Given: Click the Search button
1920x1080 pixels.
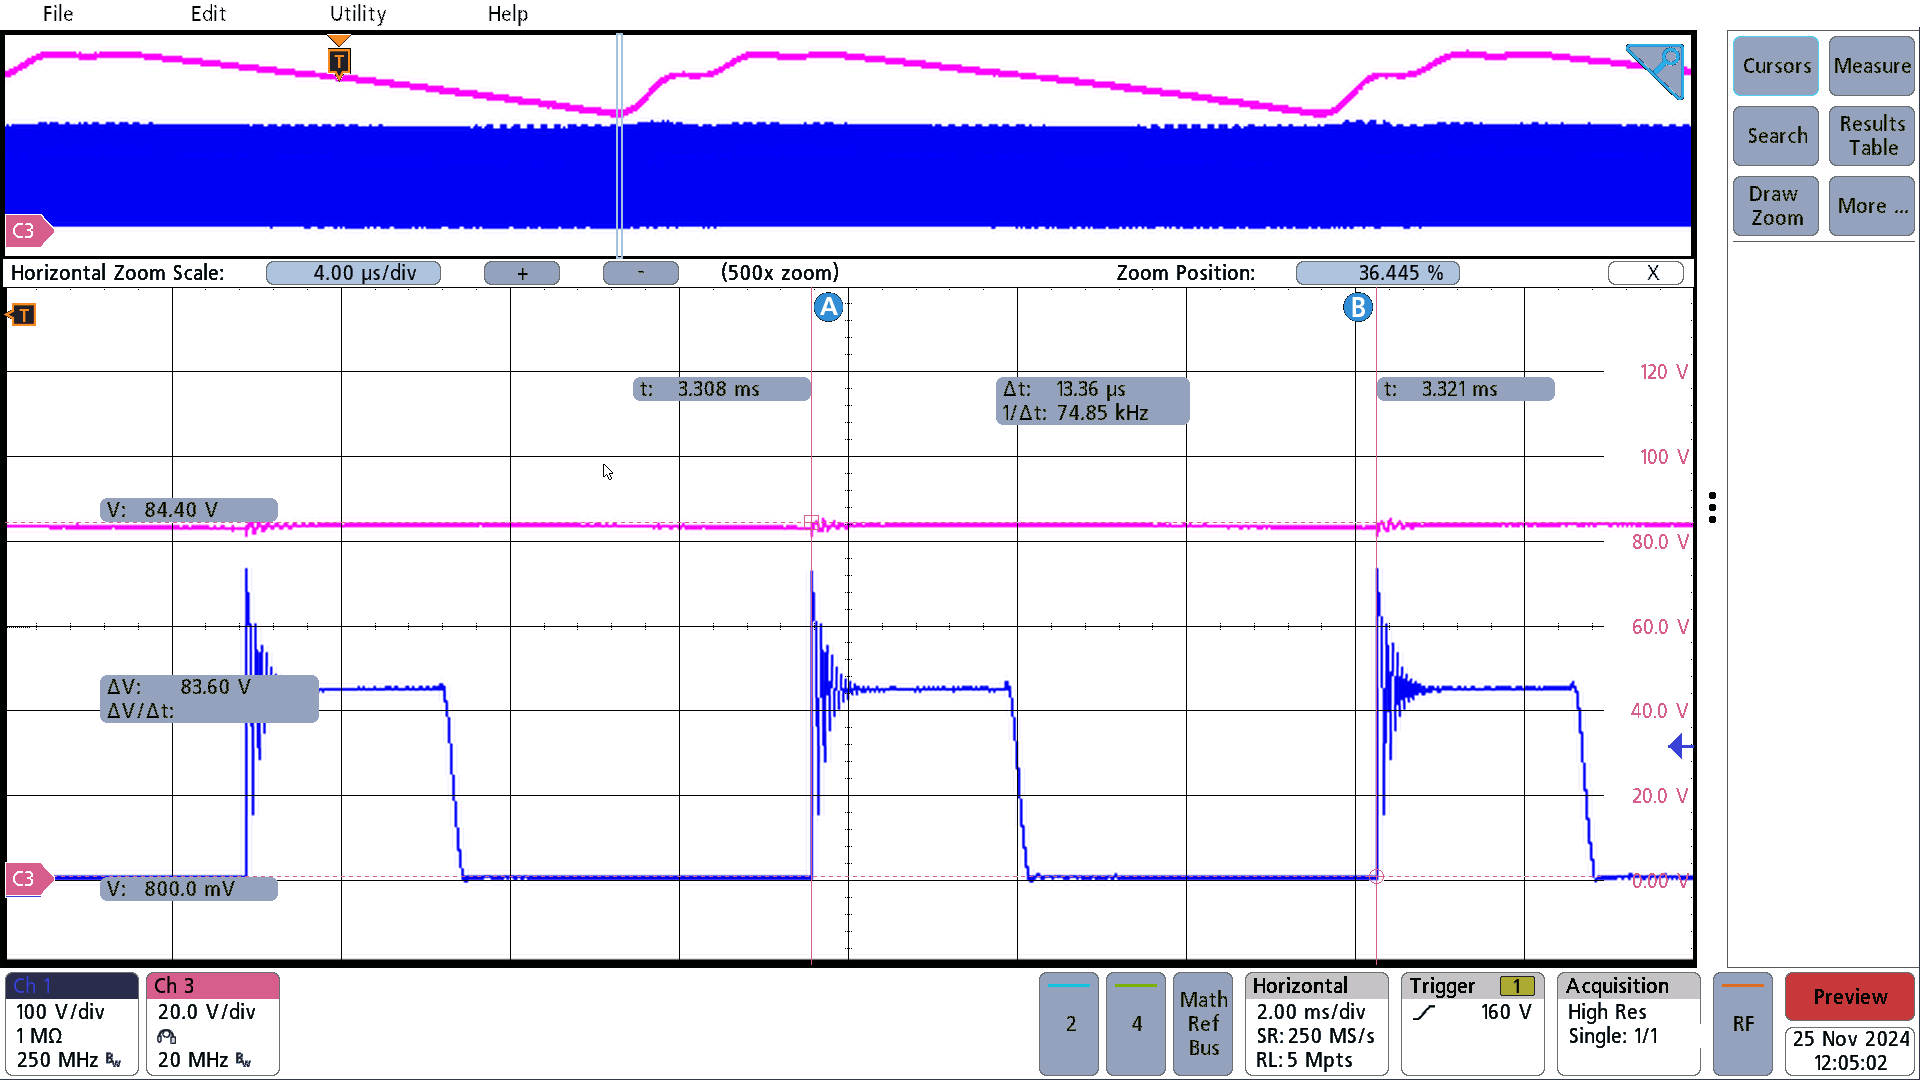Looking at the screenshot, I should coord(1776,136).
